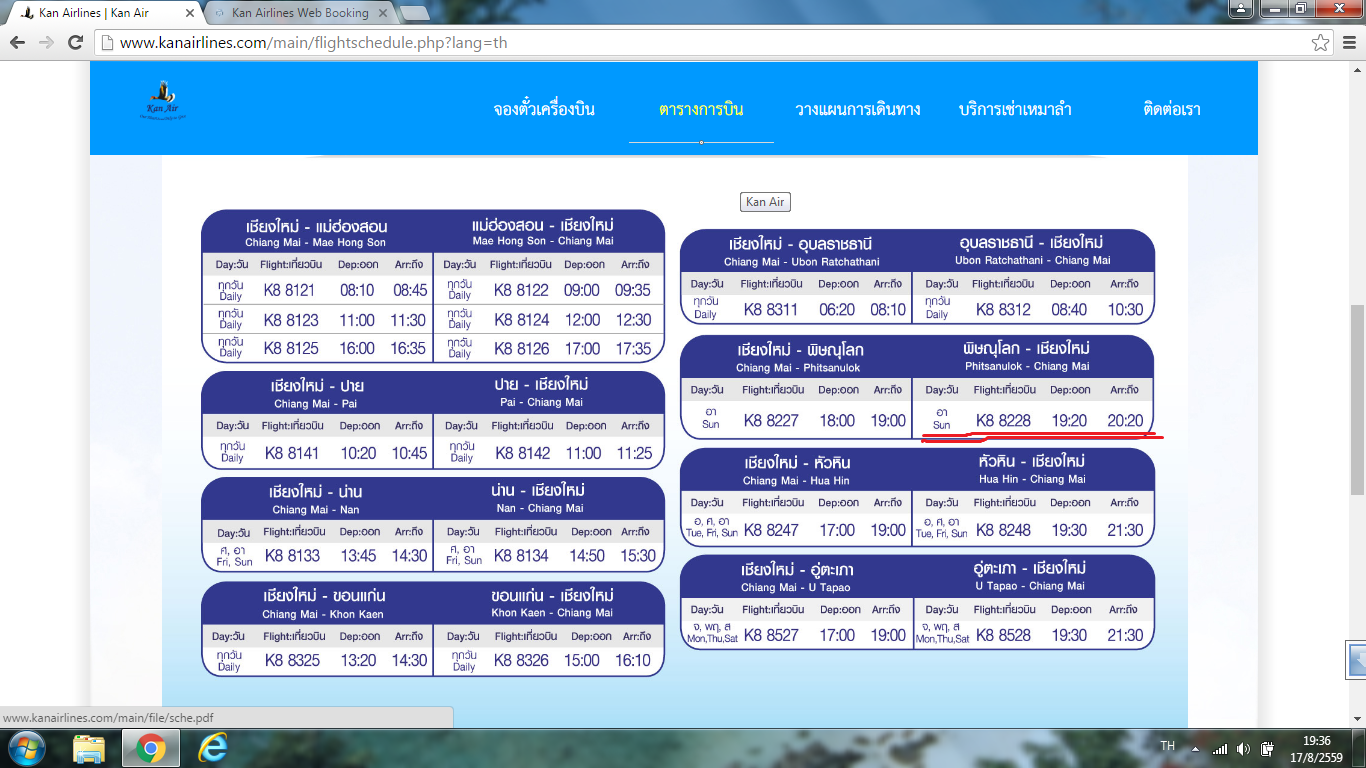Open Windows Start button
1366x768 pixels.
26,748
